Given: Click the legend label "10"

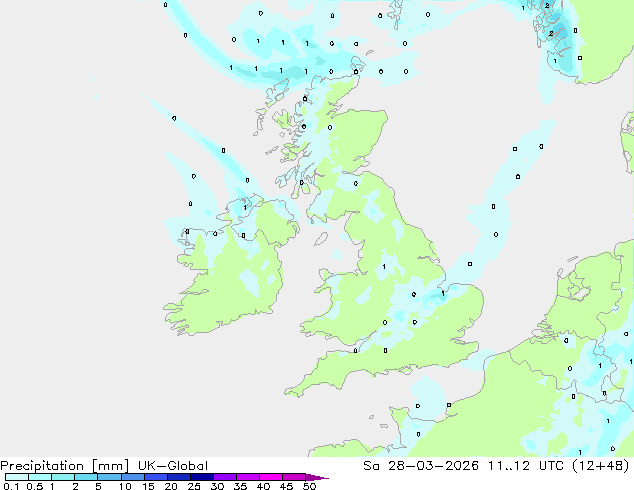Looking at the screenshot, I should coord(125,486).
